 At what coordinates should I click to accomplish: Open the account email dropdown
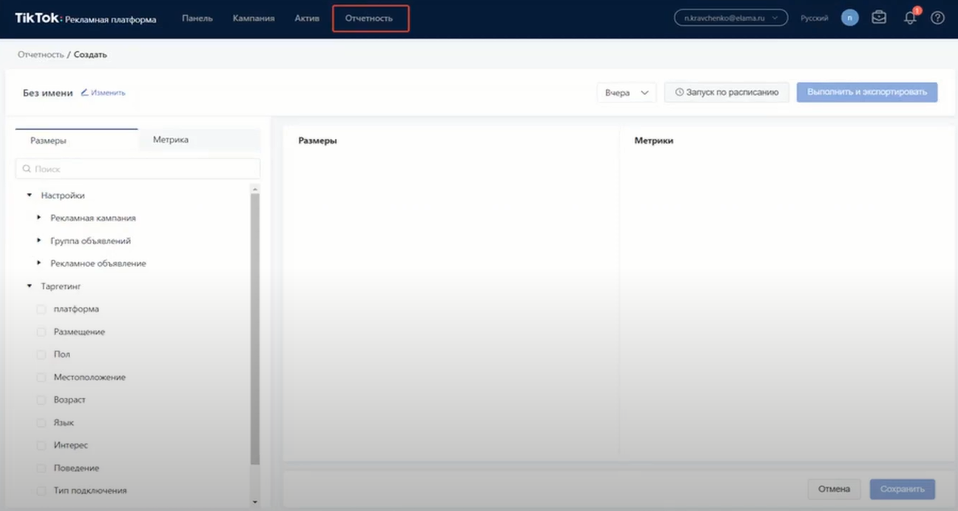pos(730,18)
